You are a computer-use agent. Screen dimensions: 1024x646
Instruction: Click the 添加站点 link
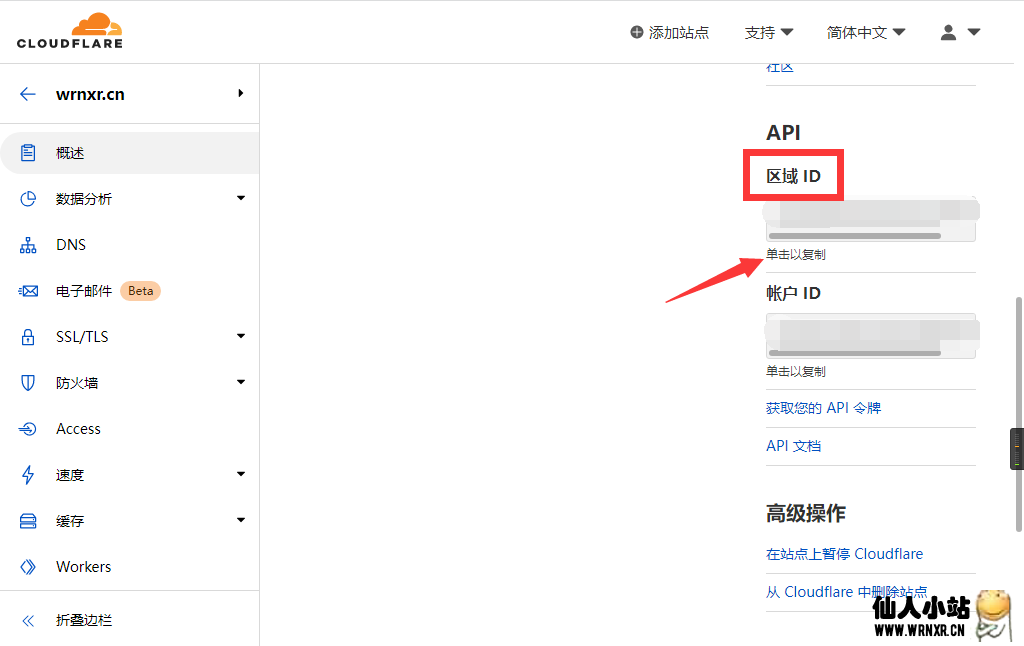click(x=670, y=32)
